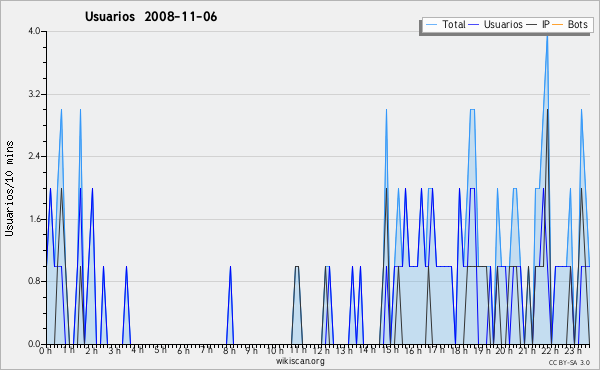Viewport: 600px width, 370px height.
Task: Click the '19 h' x-axis label
Action: pos(482,351)
